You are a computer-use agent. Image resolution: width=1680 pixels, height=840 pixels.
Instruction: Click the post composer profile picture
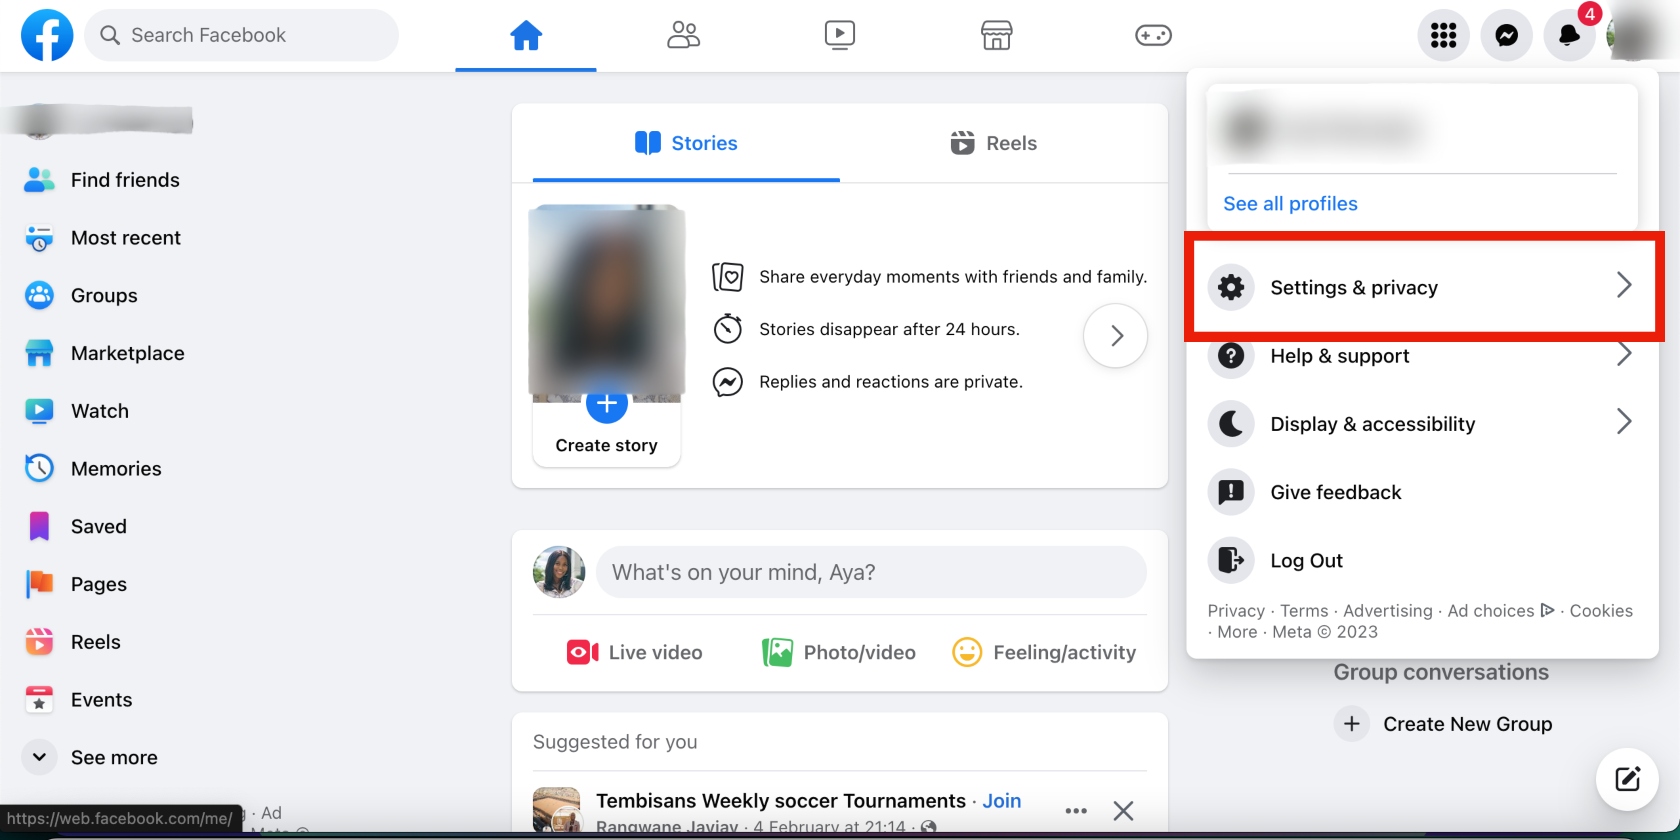[x=559, y=572]
